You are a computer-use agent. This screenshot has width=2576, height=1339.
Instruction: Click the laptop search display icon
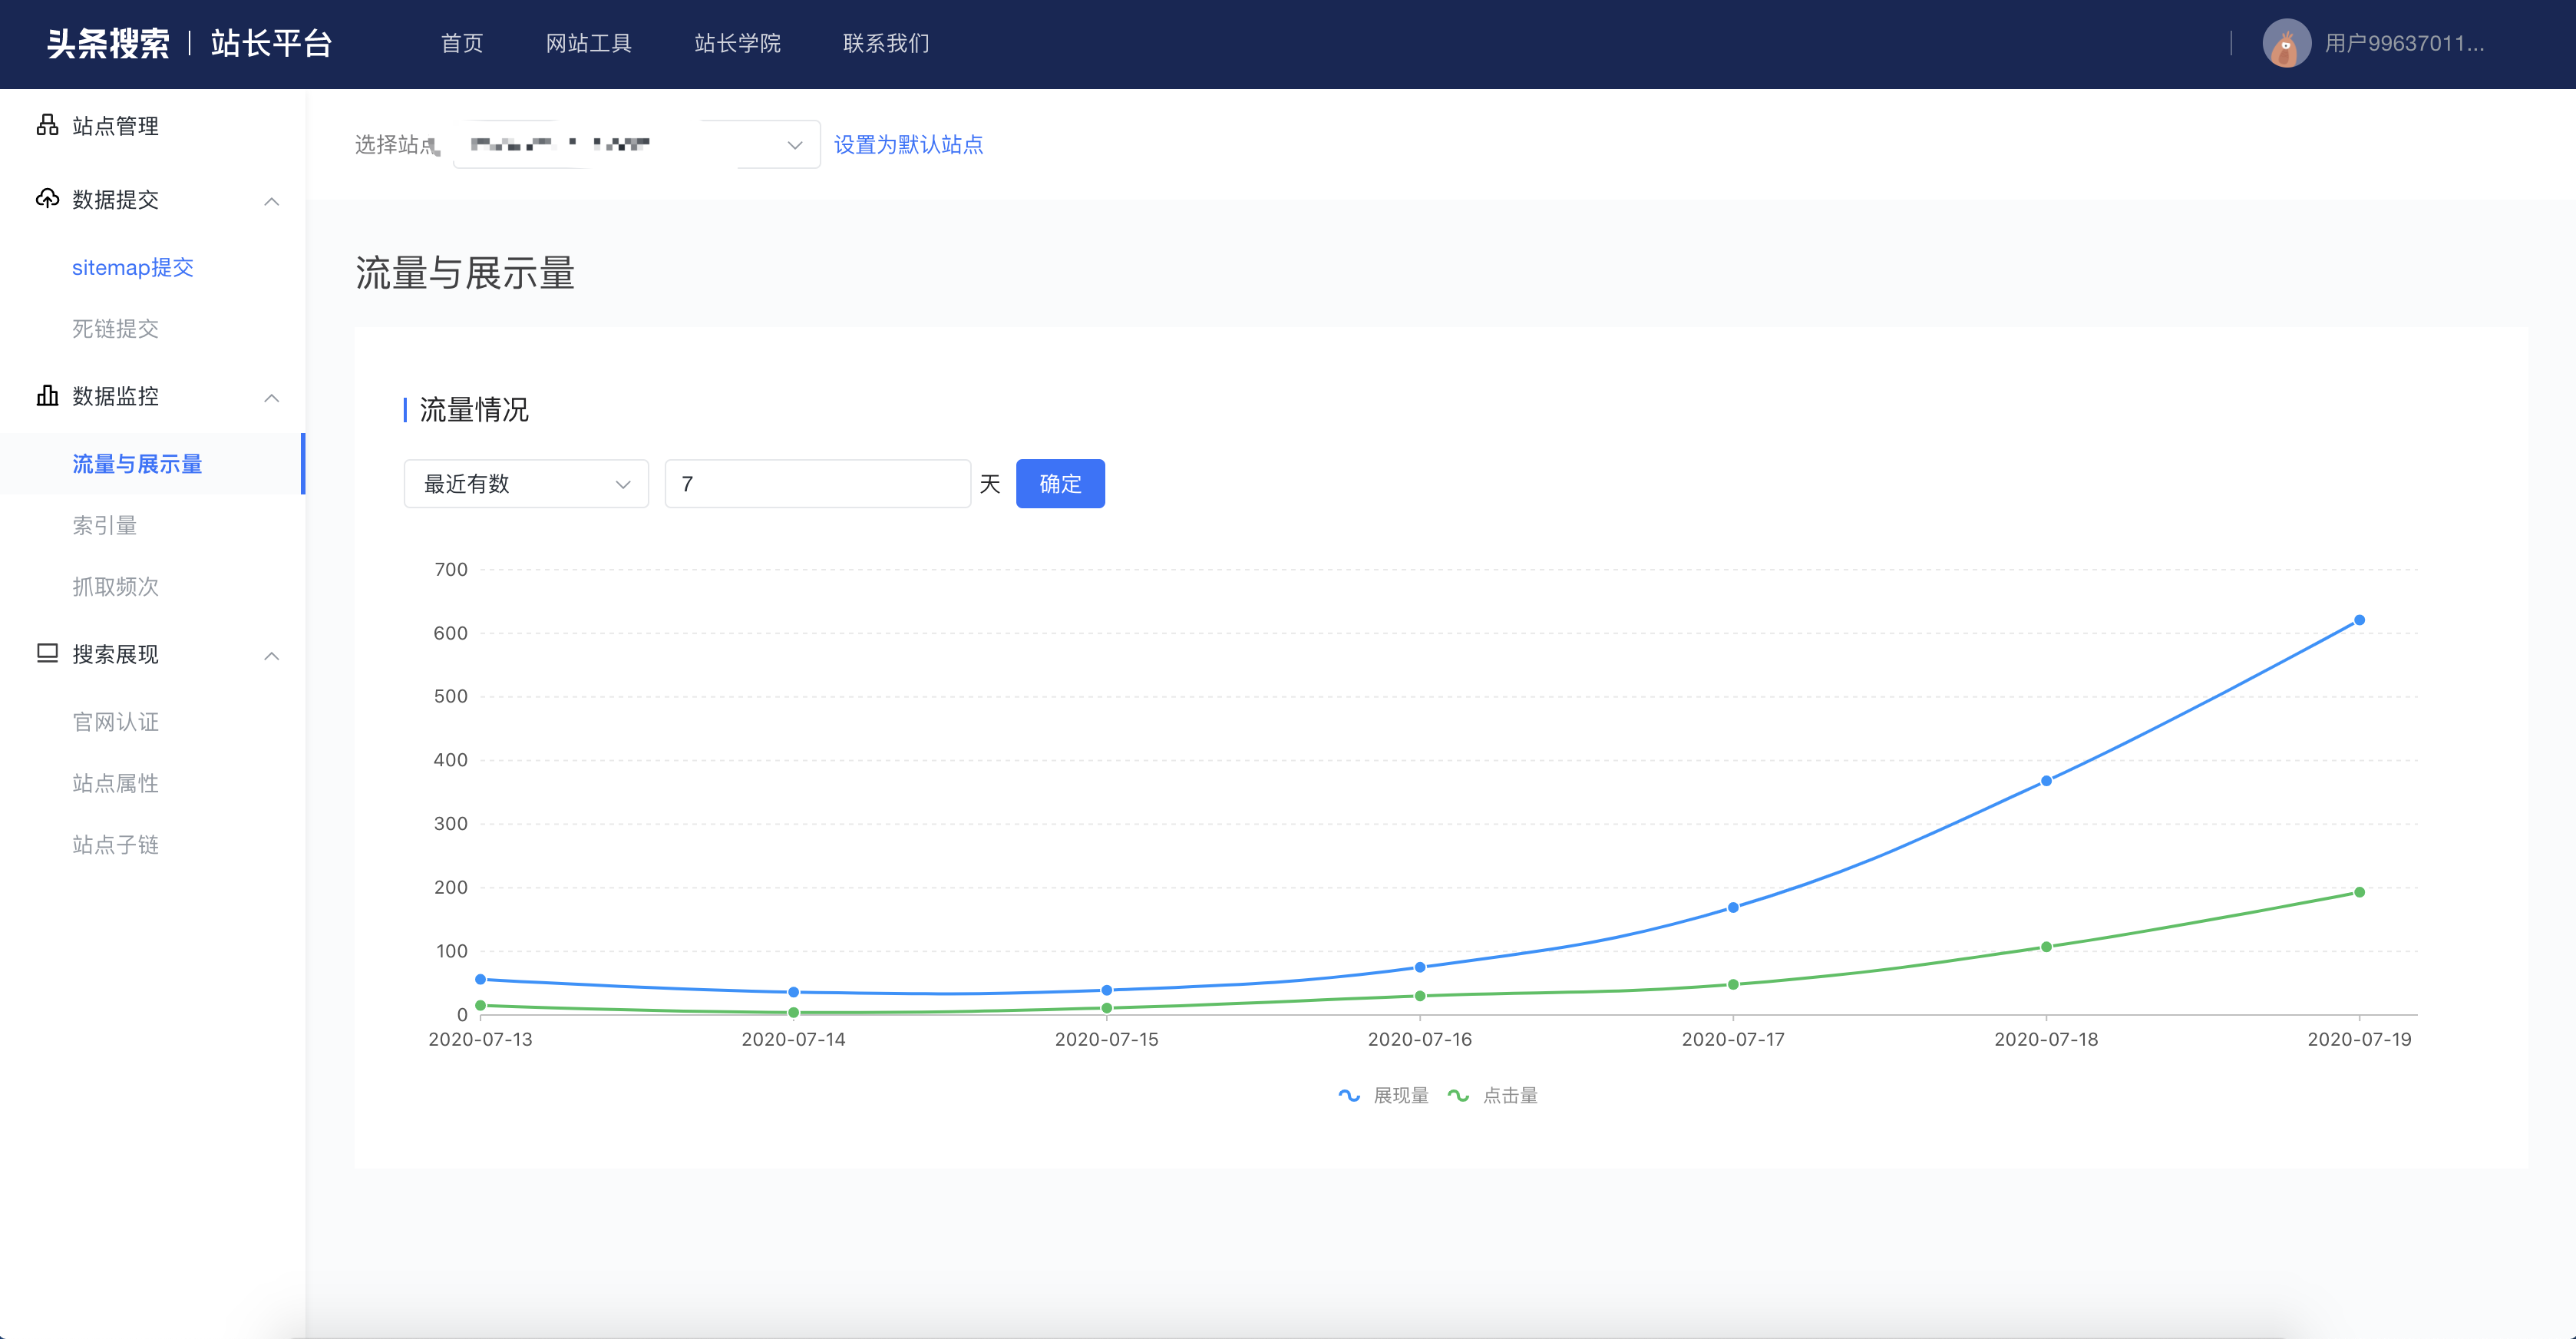click(47, 653)
